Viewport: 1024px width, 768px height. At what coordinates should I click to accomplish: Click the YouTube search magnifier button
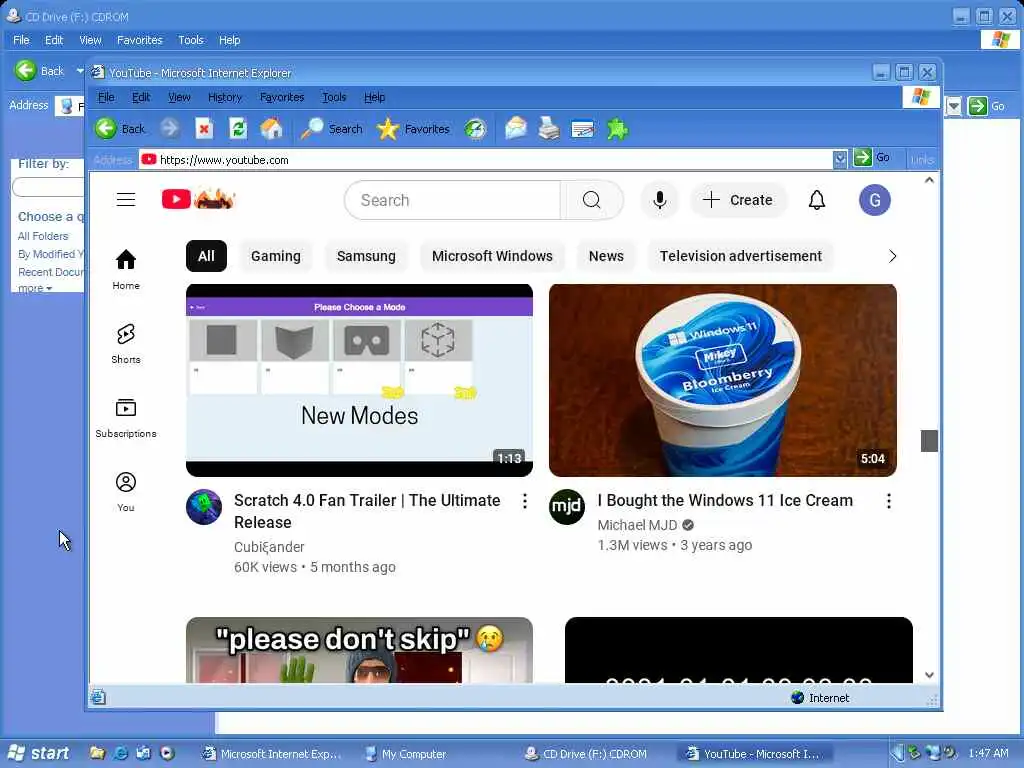[x=592, y=200]
